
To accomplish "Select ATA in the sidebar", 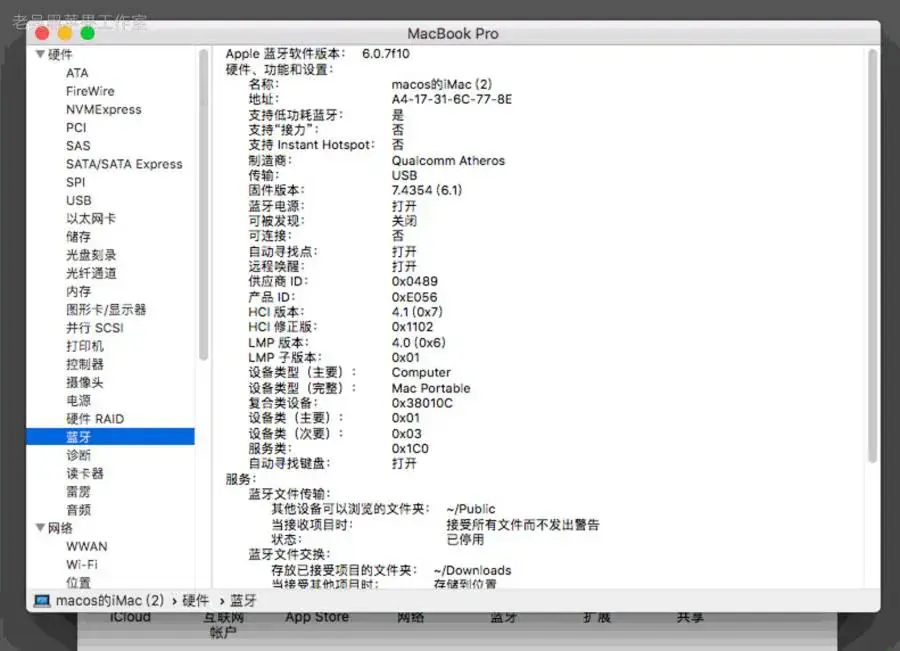I will coord(77,73).
